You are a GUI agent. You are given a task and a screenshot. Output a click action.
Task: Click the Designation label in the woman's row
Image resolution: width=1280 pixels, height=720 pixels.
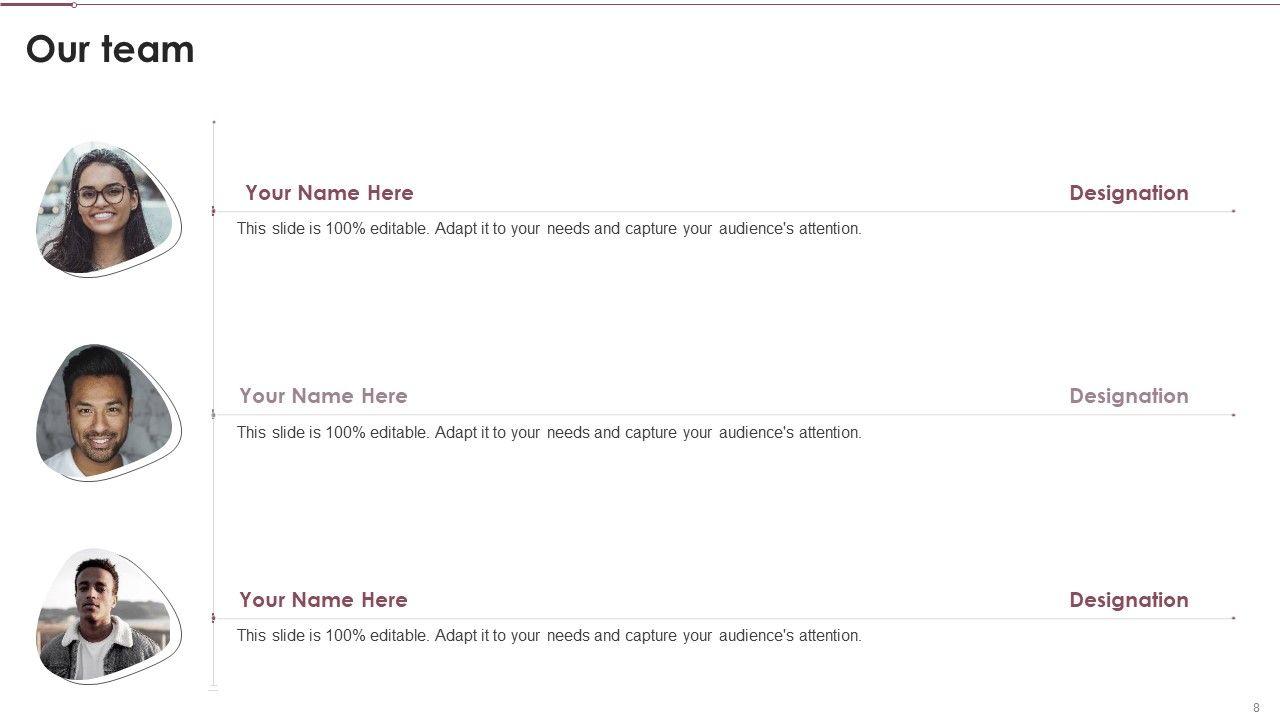(1128, 193)
